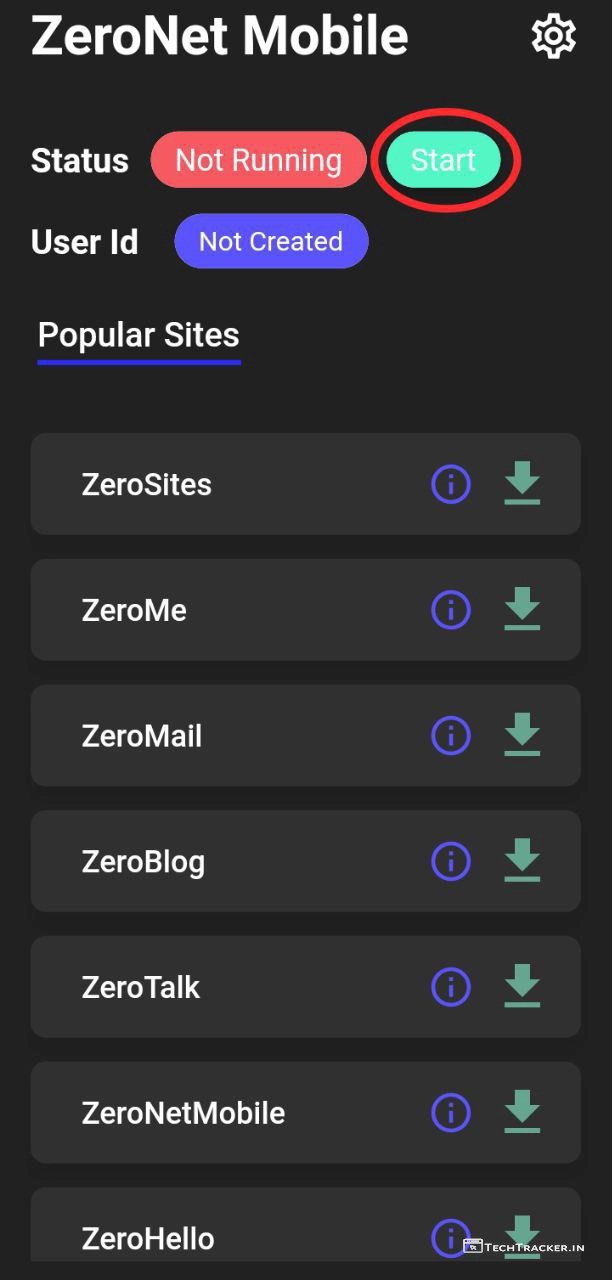Tap the Not Running status badge
Screen dimensions: 612x1280
coord(258,160)
